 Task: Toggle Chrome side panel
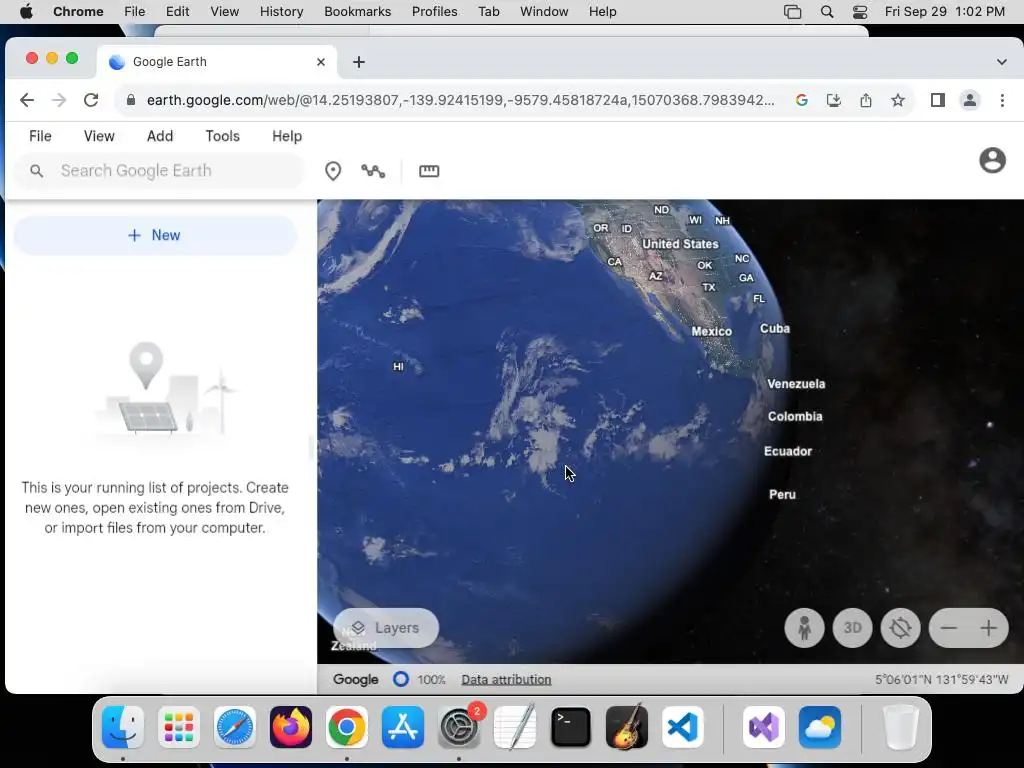938,100
